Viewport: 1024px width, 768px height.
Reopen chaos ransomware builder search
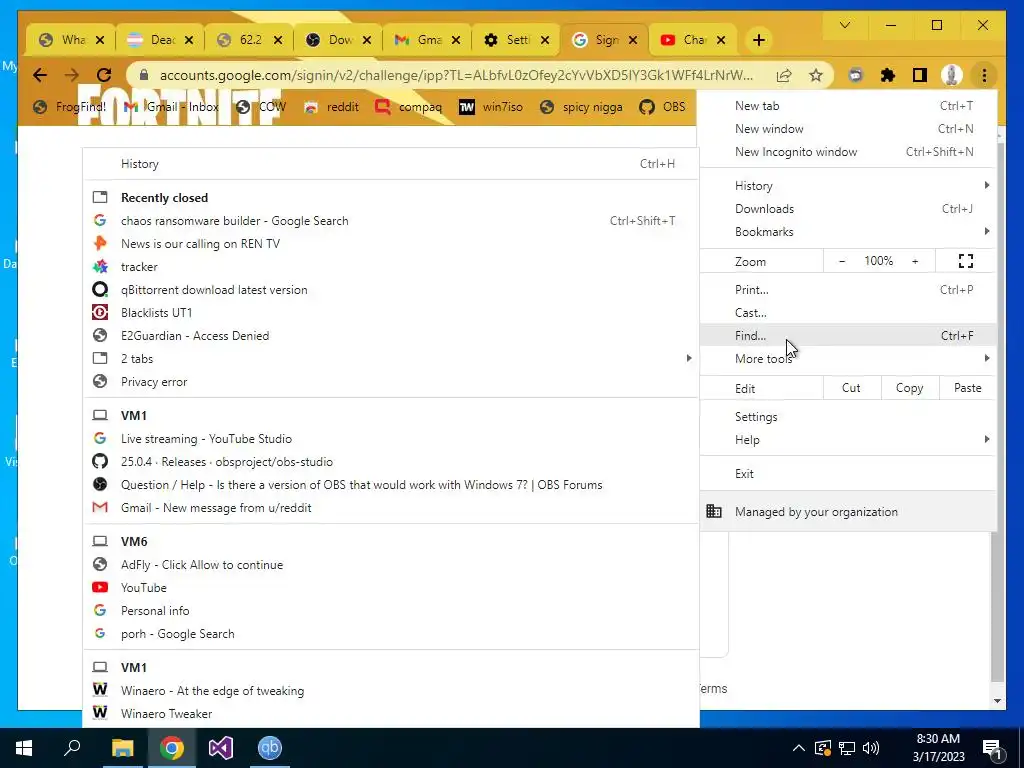(x=391, y=221)
